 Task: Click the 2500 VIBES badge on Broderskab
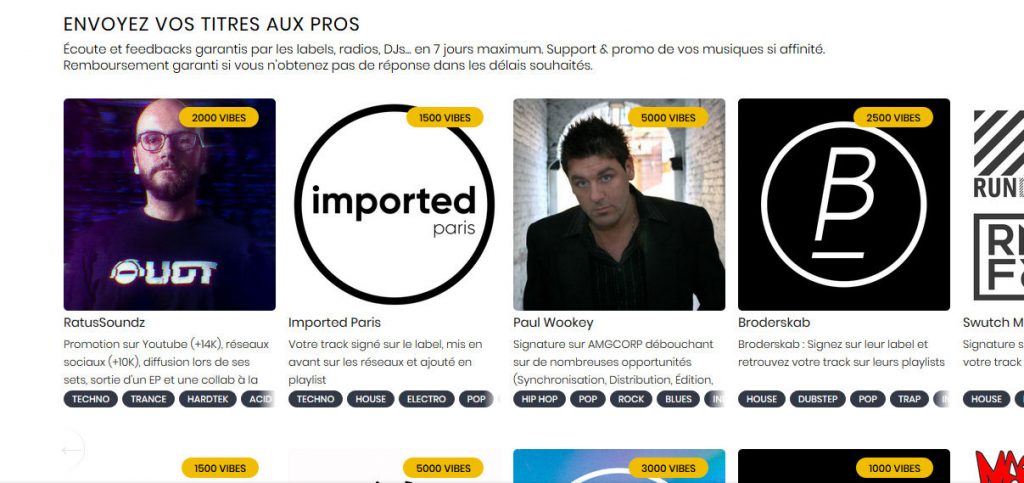click(x=893, y=117)
